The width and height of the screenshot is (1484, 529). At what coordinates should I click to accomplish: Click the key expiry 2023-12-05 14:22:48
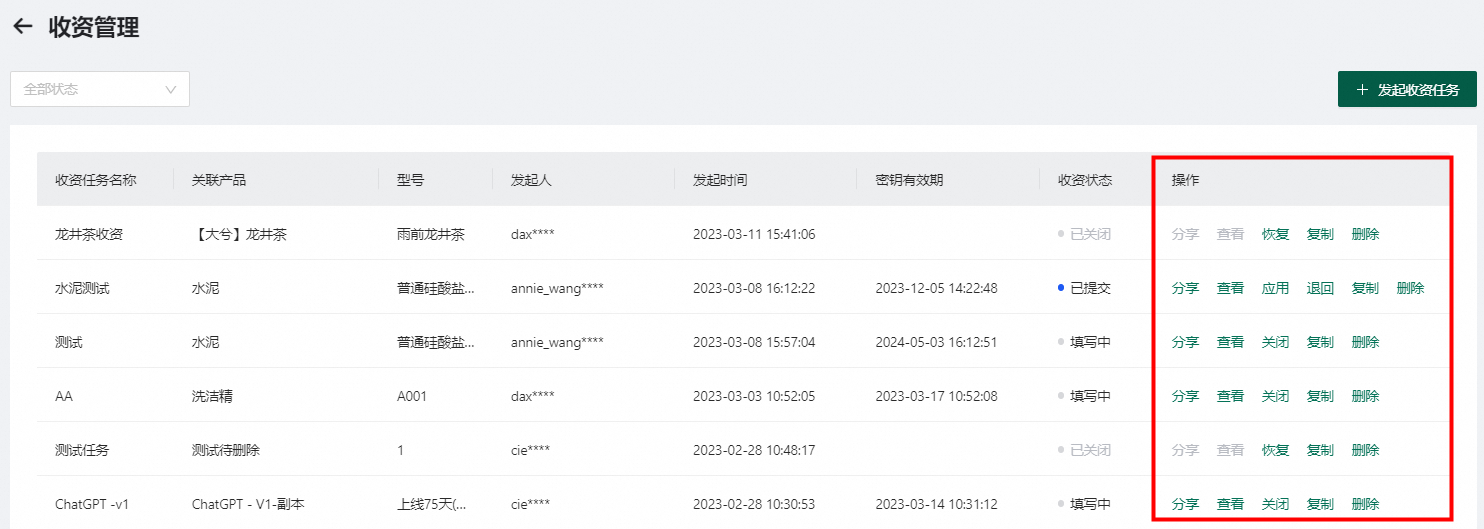point(936,288)
